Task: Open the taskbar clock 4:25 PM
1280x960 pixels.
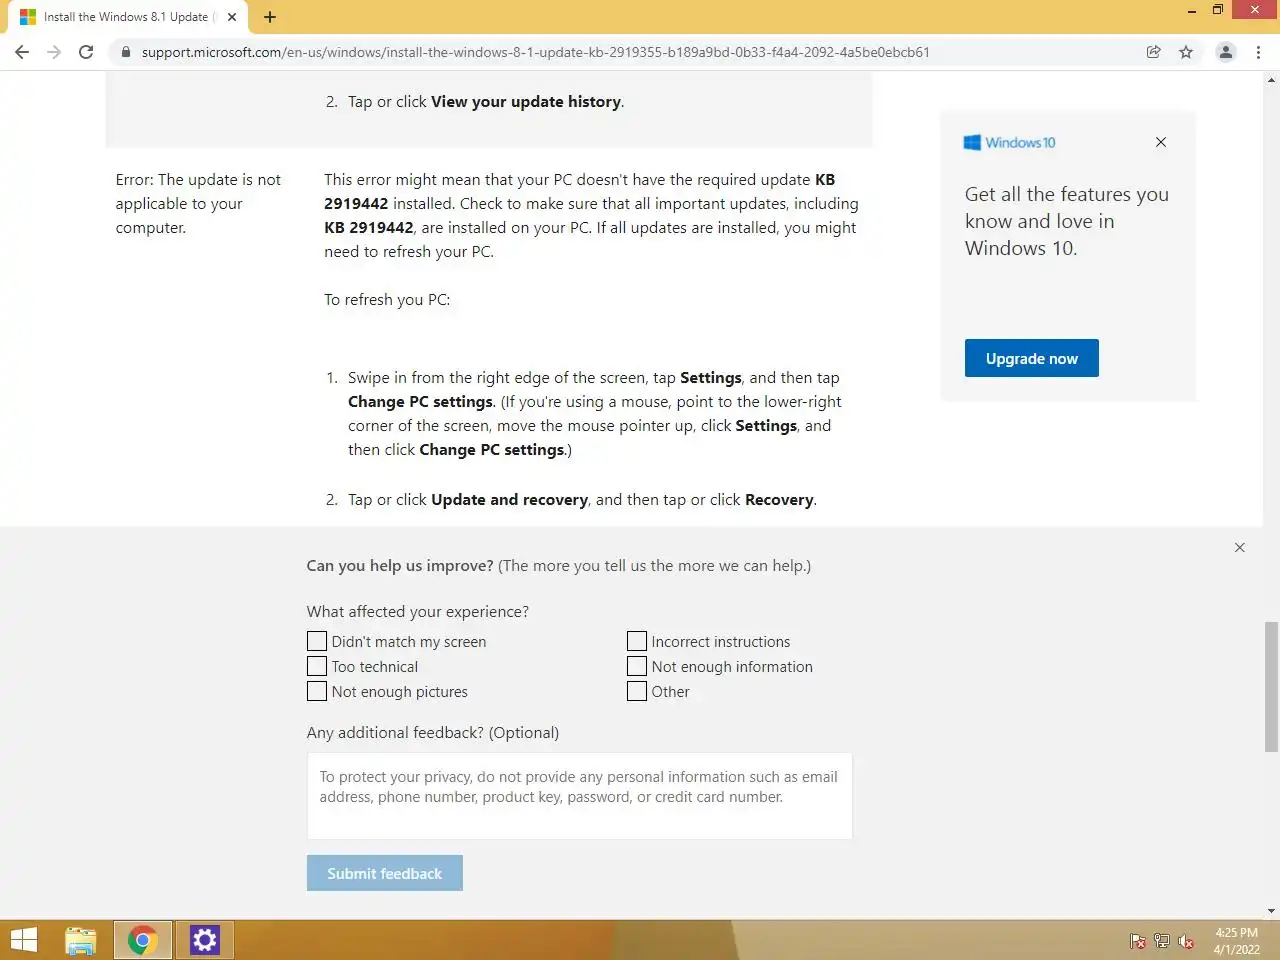Action: pyautogui.click(x=1236, y=941)
